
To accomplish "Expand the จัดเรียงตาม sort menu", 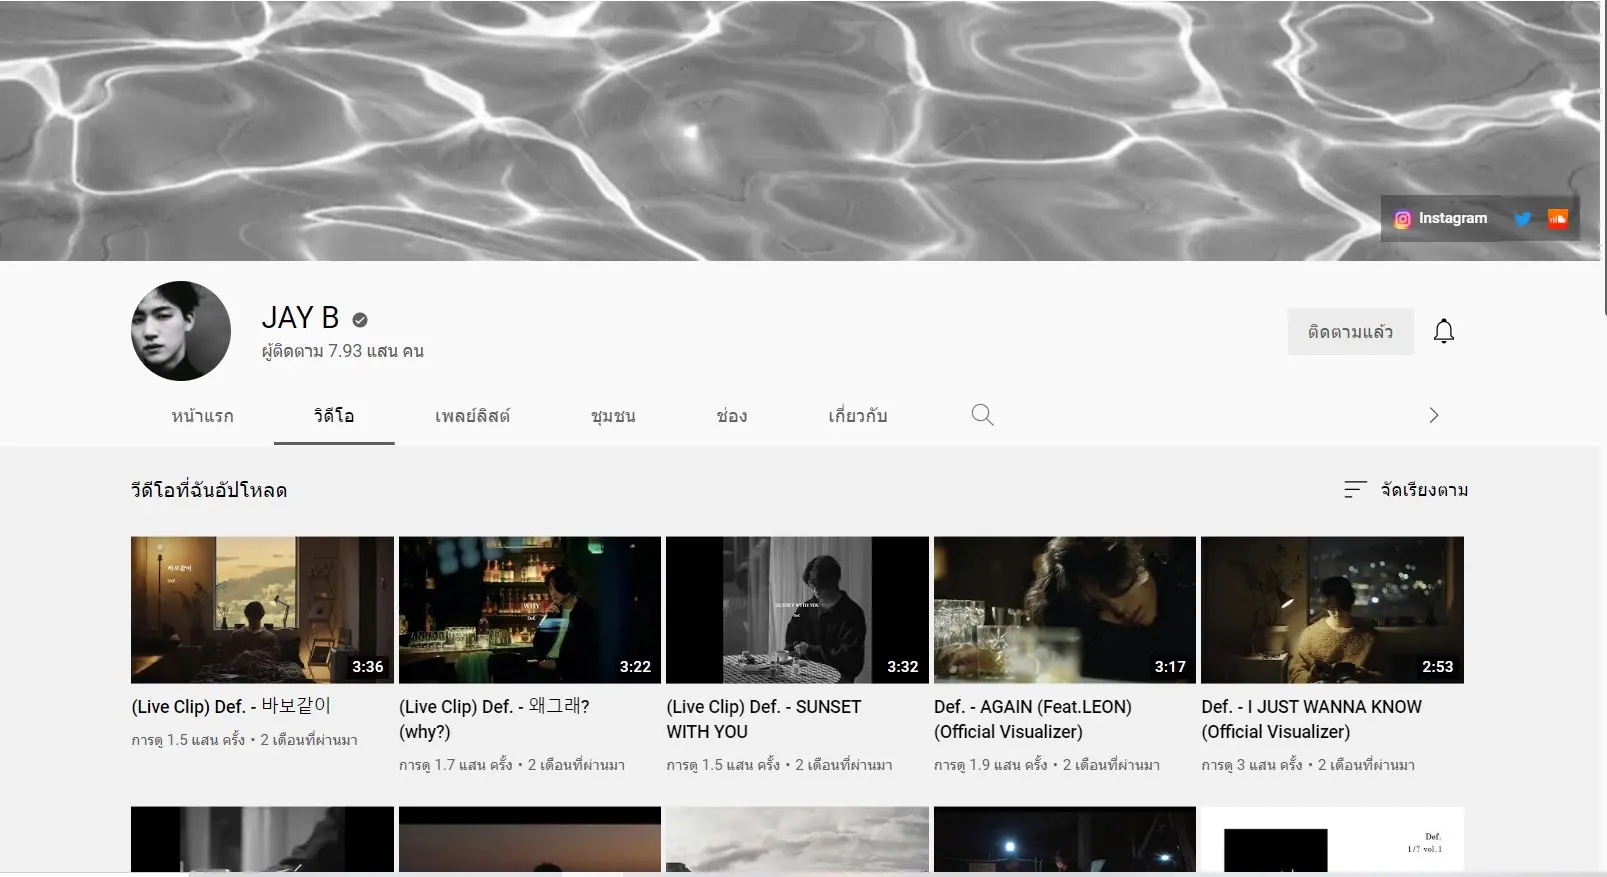I will (1423, 490).
